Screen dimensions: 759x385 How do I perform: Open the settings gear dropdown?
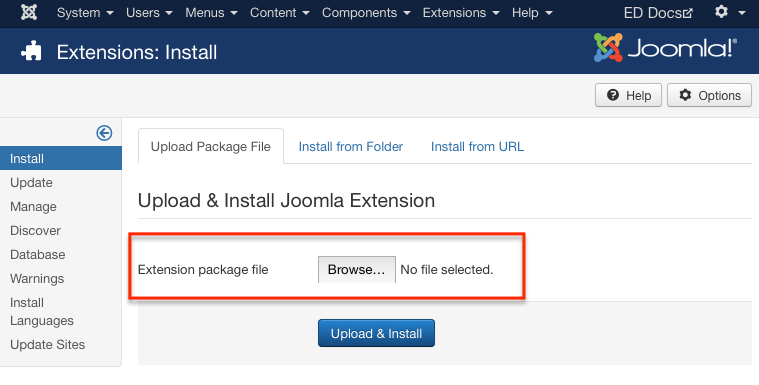tap(730, 12)
